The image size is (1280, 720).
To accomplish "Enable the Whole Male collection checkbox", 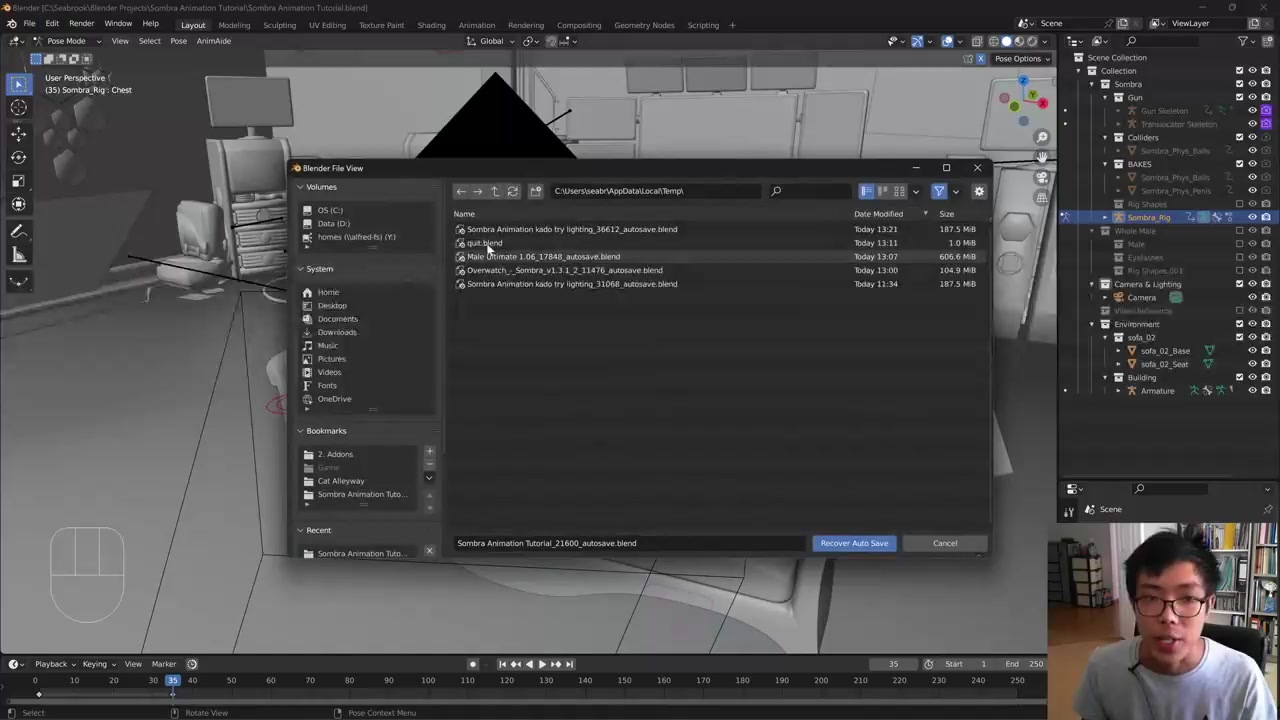I will pos(1239,231).
